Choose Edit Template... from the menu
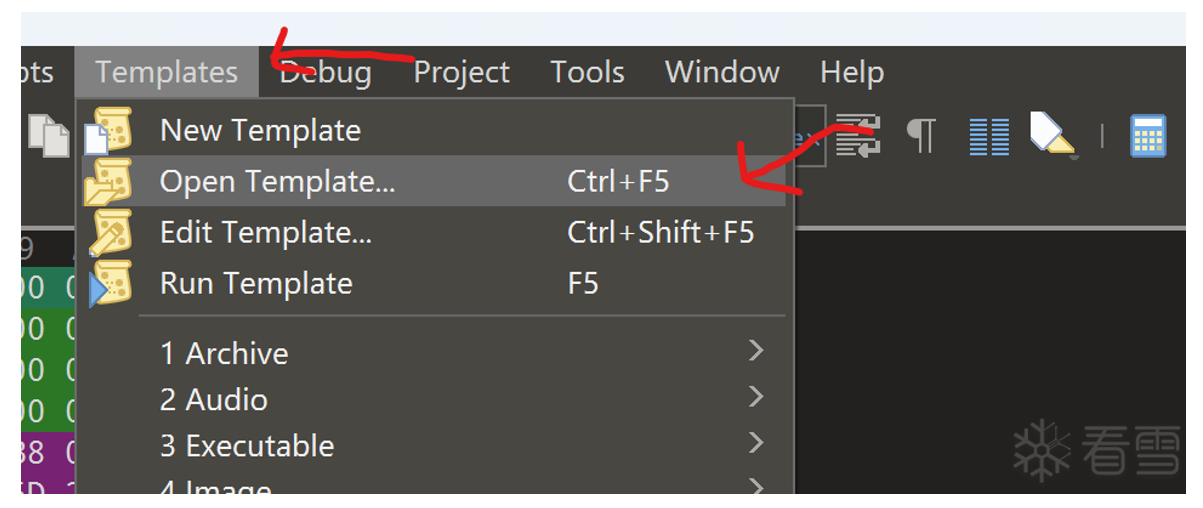 [266, 233]
